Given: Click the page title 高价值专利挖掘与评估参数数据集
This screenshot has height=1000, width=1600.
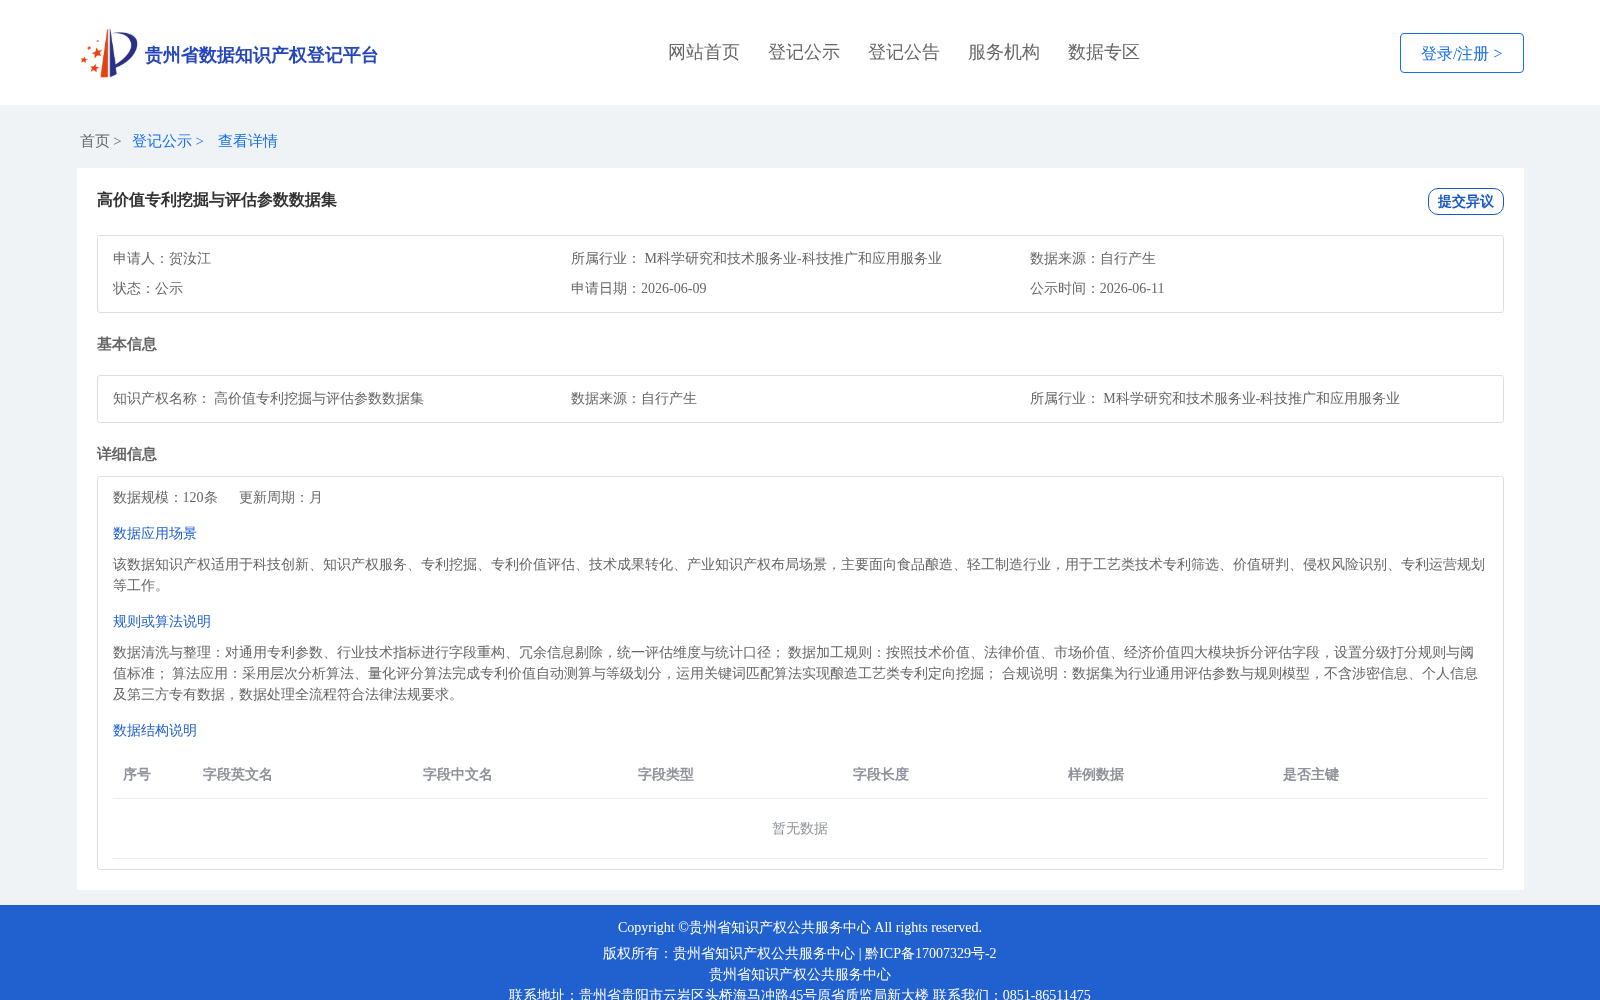Looking at the screenshot, I should tap(217, 200).
